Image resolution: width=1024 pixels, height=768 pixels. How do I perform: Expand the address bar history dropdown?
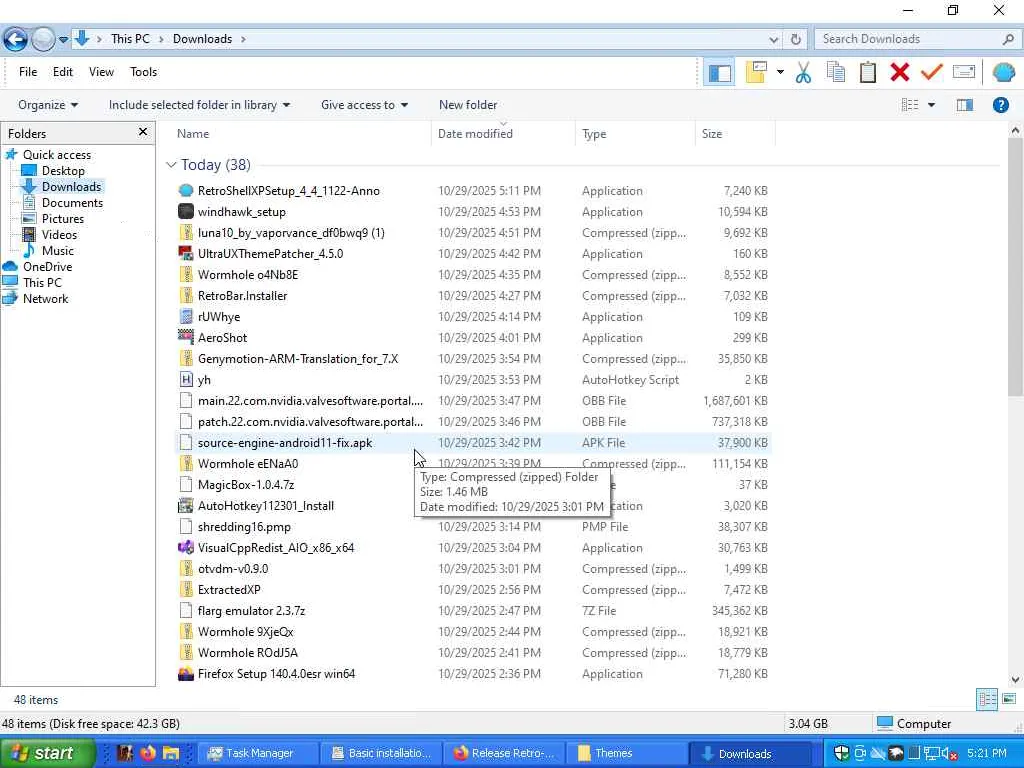773,40
